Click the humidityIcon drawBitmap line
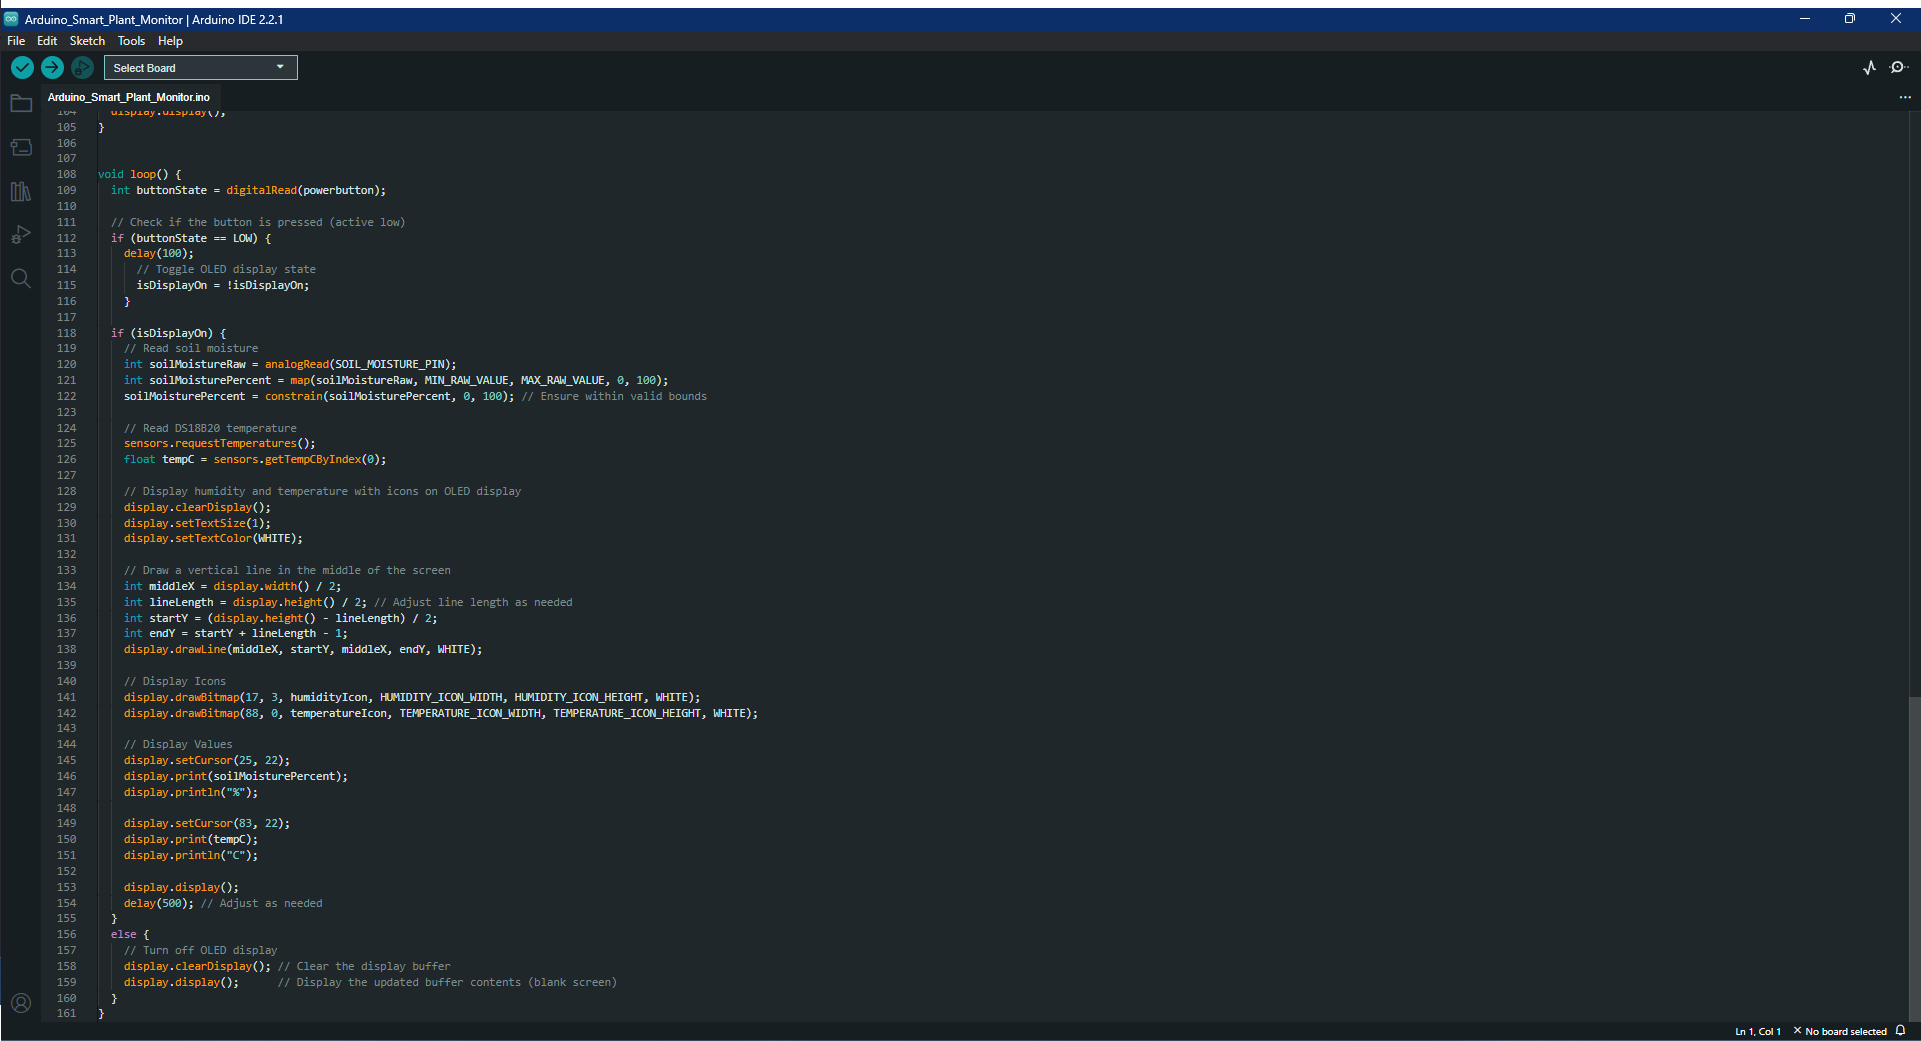This screenshot has height=1041, width=1921. [x=412, y=697]
